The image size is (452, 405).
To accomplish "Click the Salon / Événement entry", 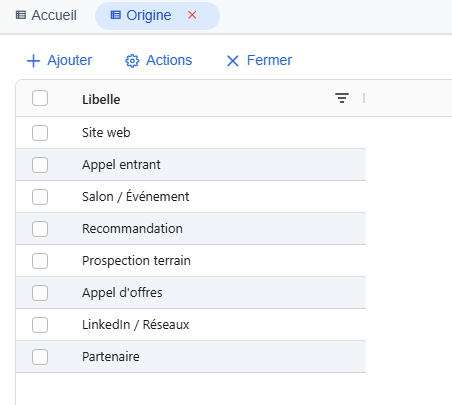I will point(135,197).
